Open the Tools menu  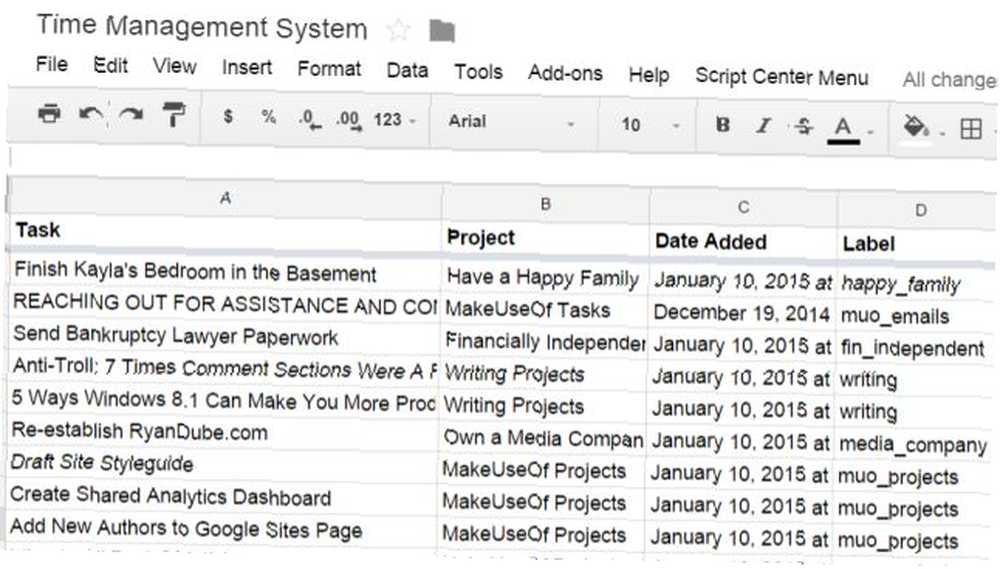478,71
